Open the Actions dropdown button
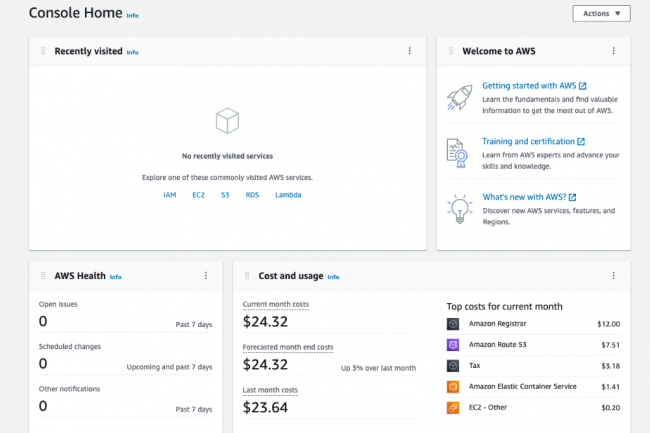Image resolution: width=650 pixels, height=433 pixels. click(x=601, y=14)
